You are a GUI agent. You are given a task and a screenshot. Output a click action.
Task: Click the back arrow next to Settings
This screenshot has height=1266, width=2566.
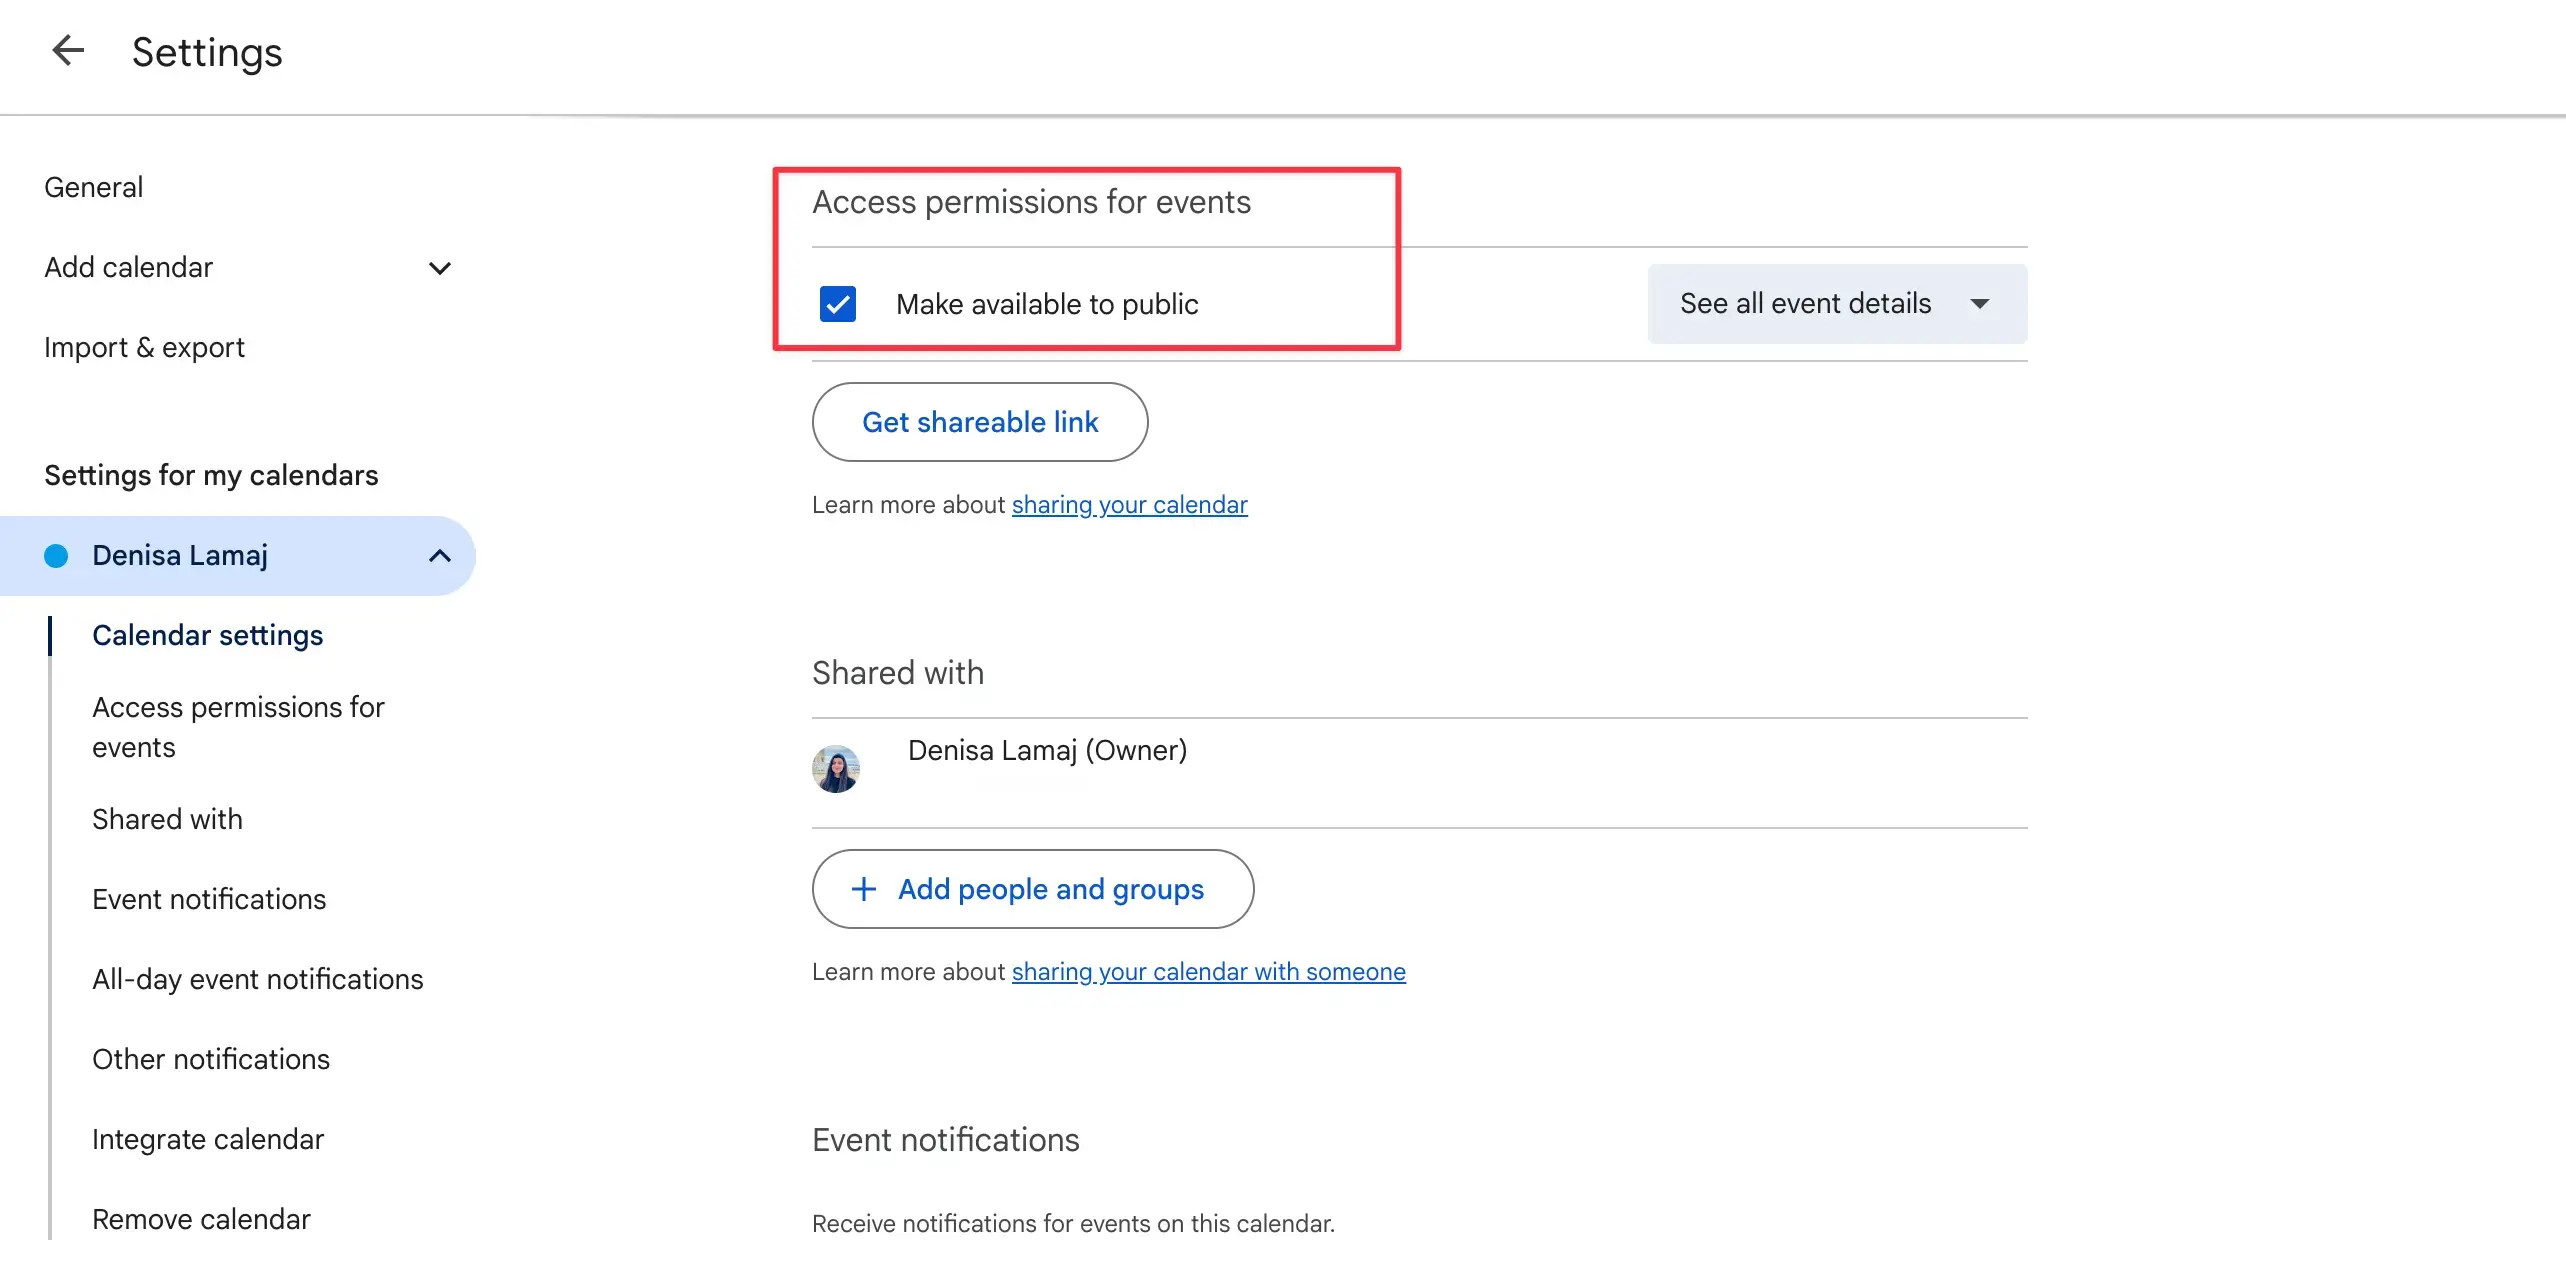[x=68, y=51]
